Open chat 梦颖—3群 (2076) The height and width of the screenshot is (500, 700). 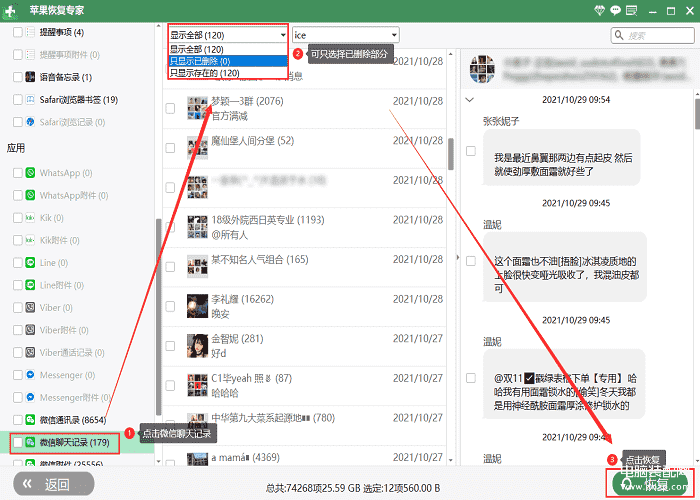click(304, 108)
